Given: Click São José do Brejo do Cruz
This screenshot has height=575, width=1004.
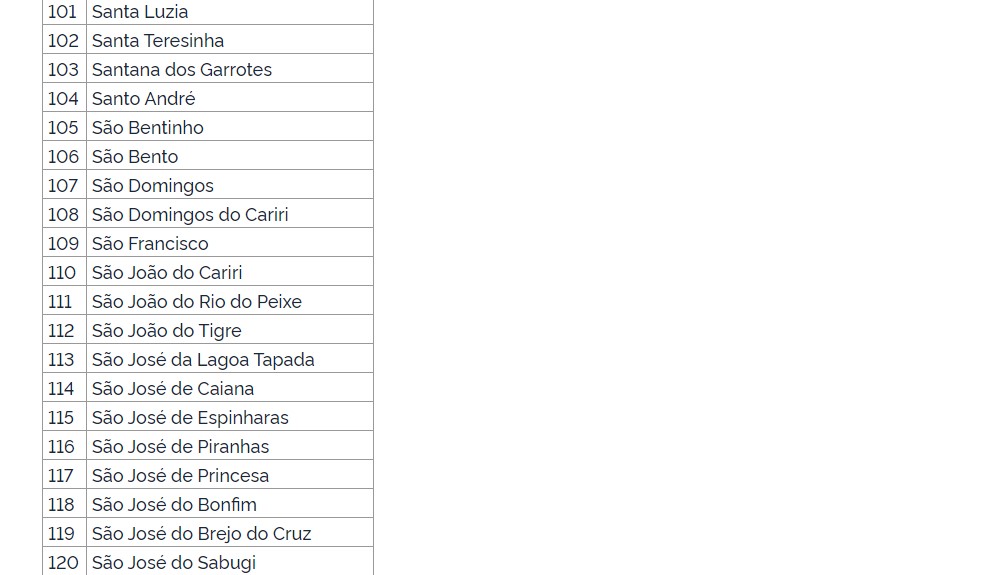Looking at the screenshot, I should tap(202, 534).
